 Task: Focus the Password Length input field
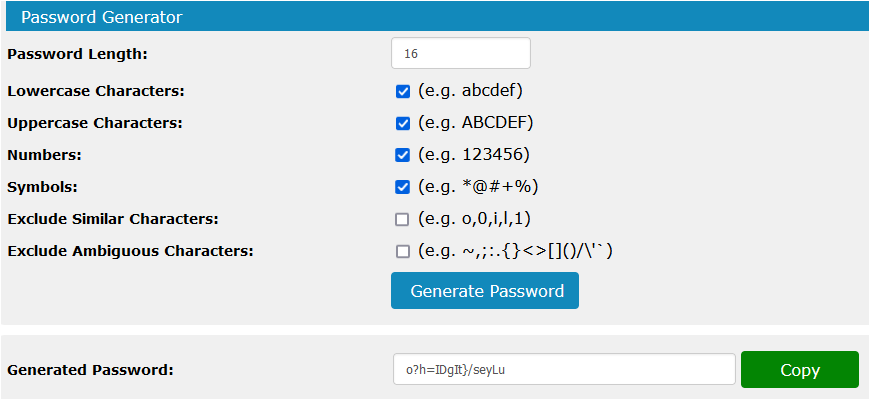[461, 53]
